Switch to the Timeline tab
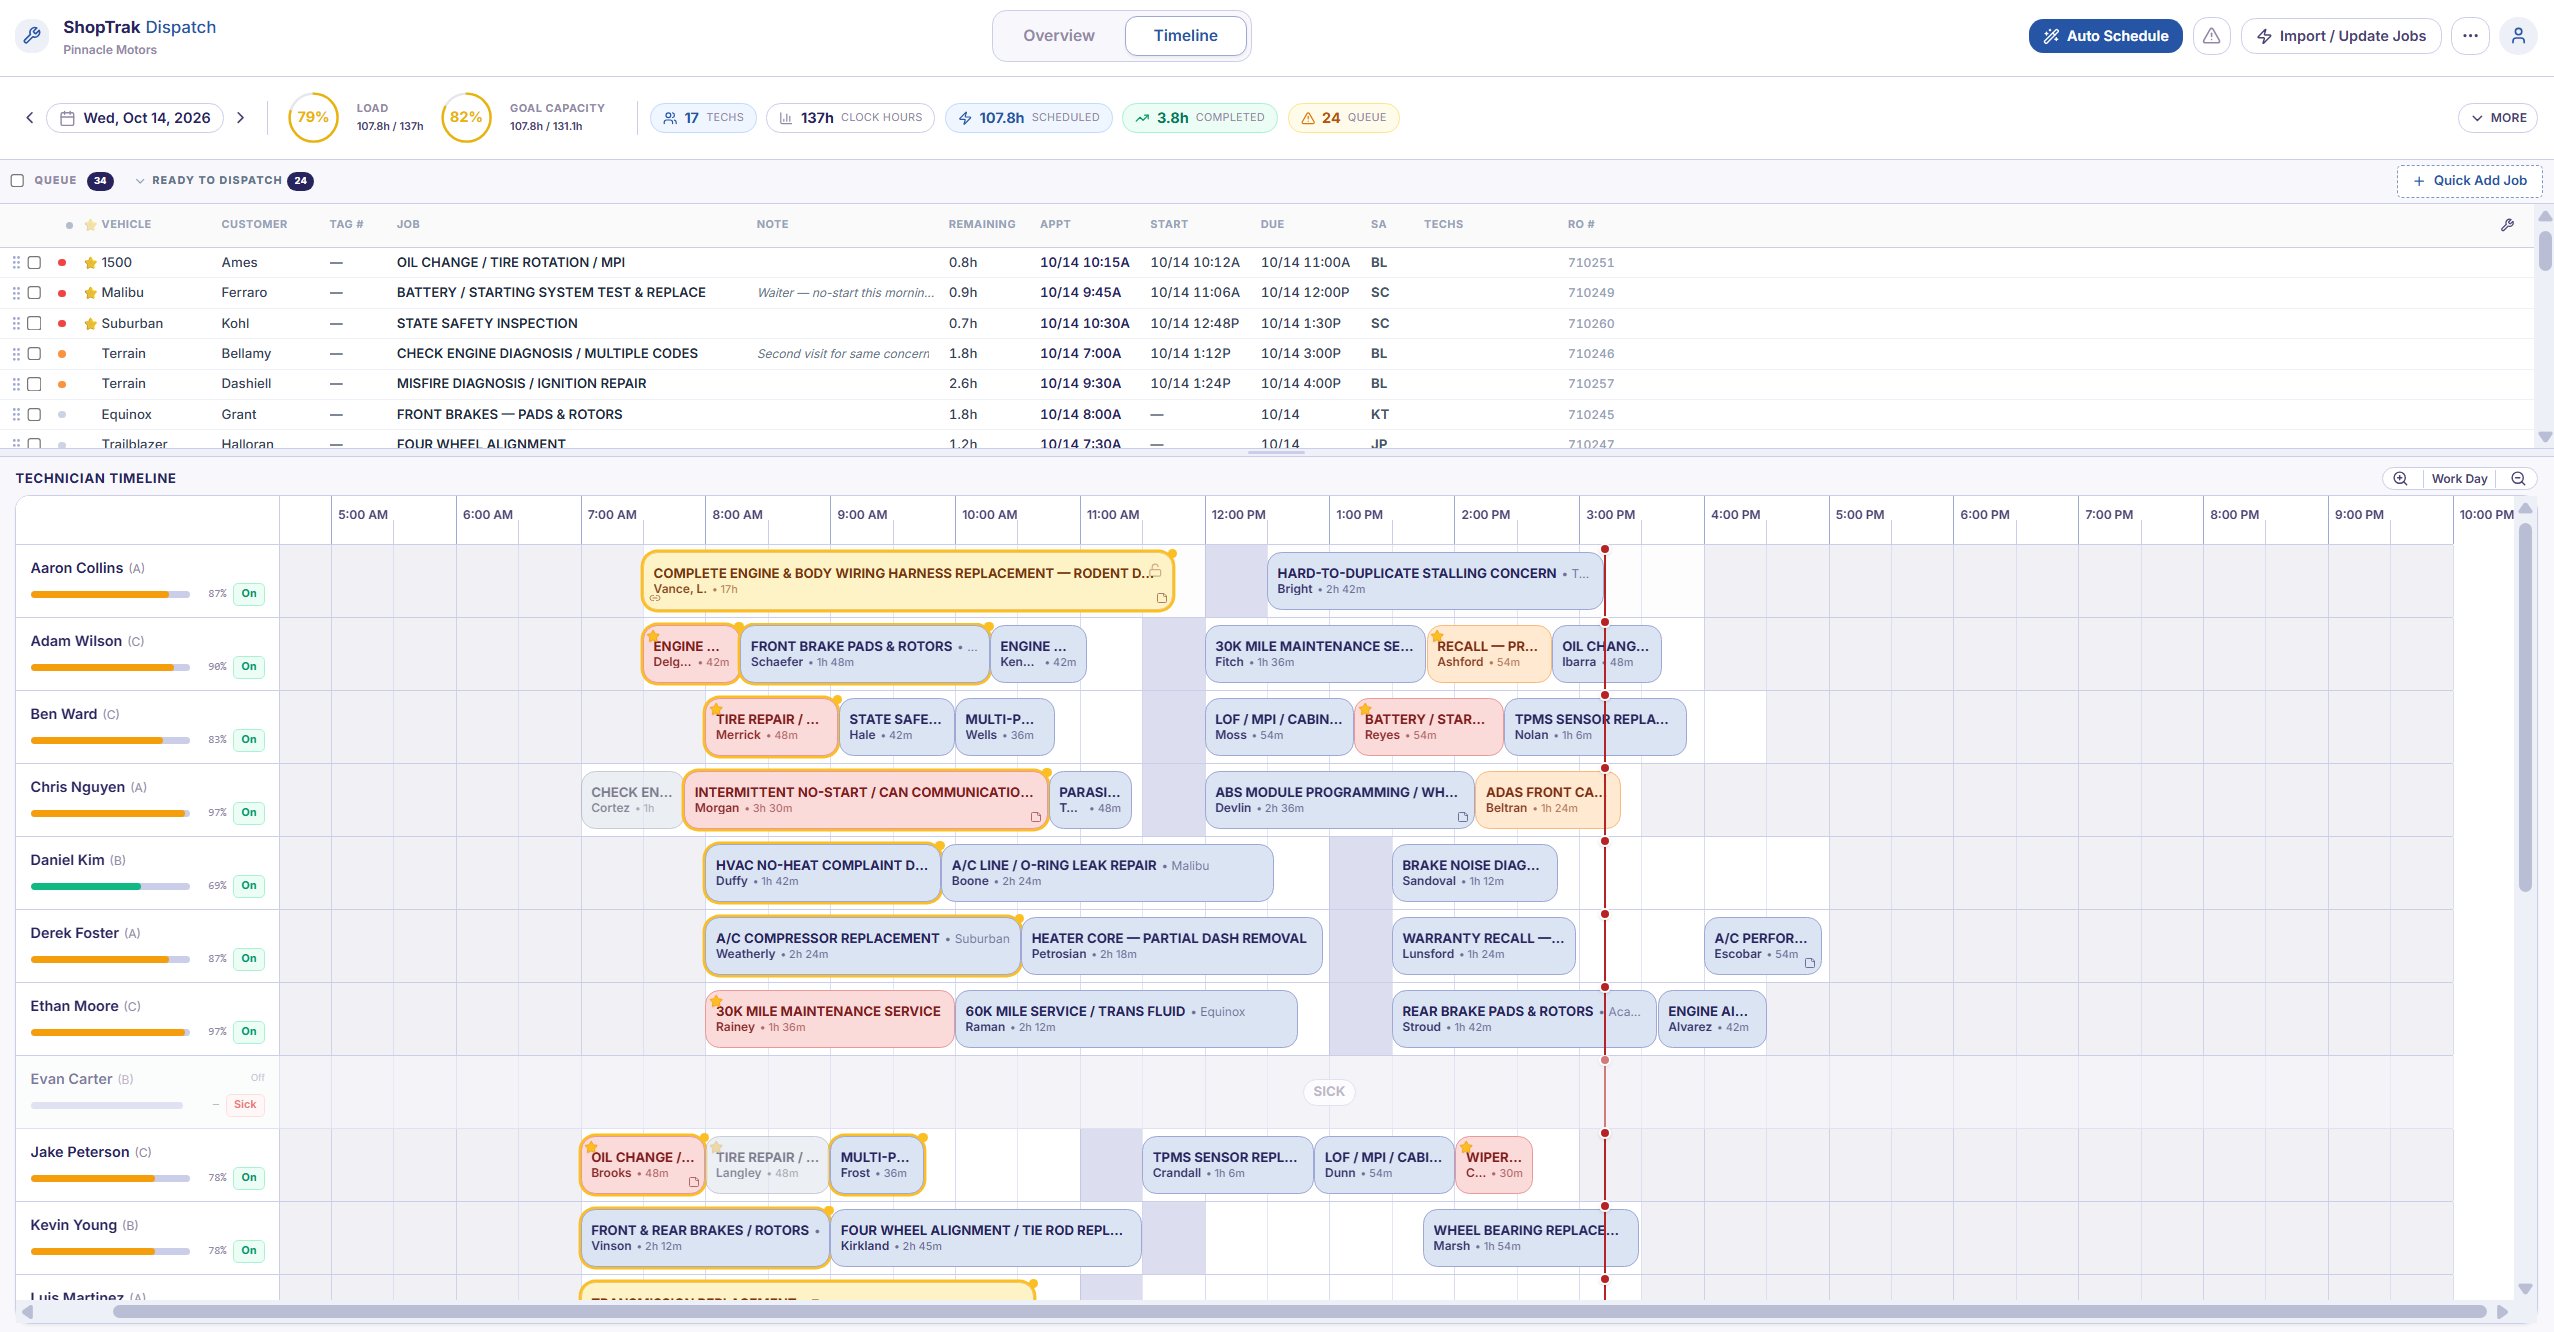Screen dimensions: 2554x1332 1185,36
